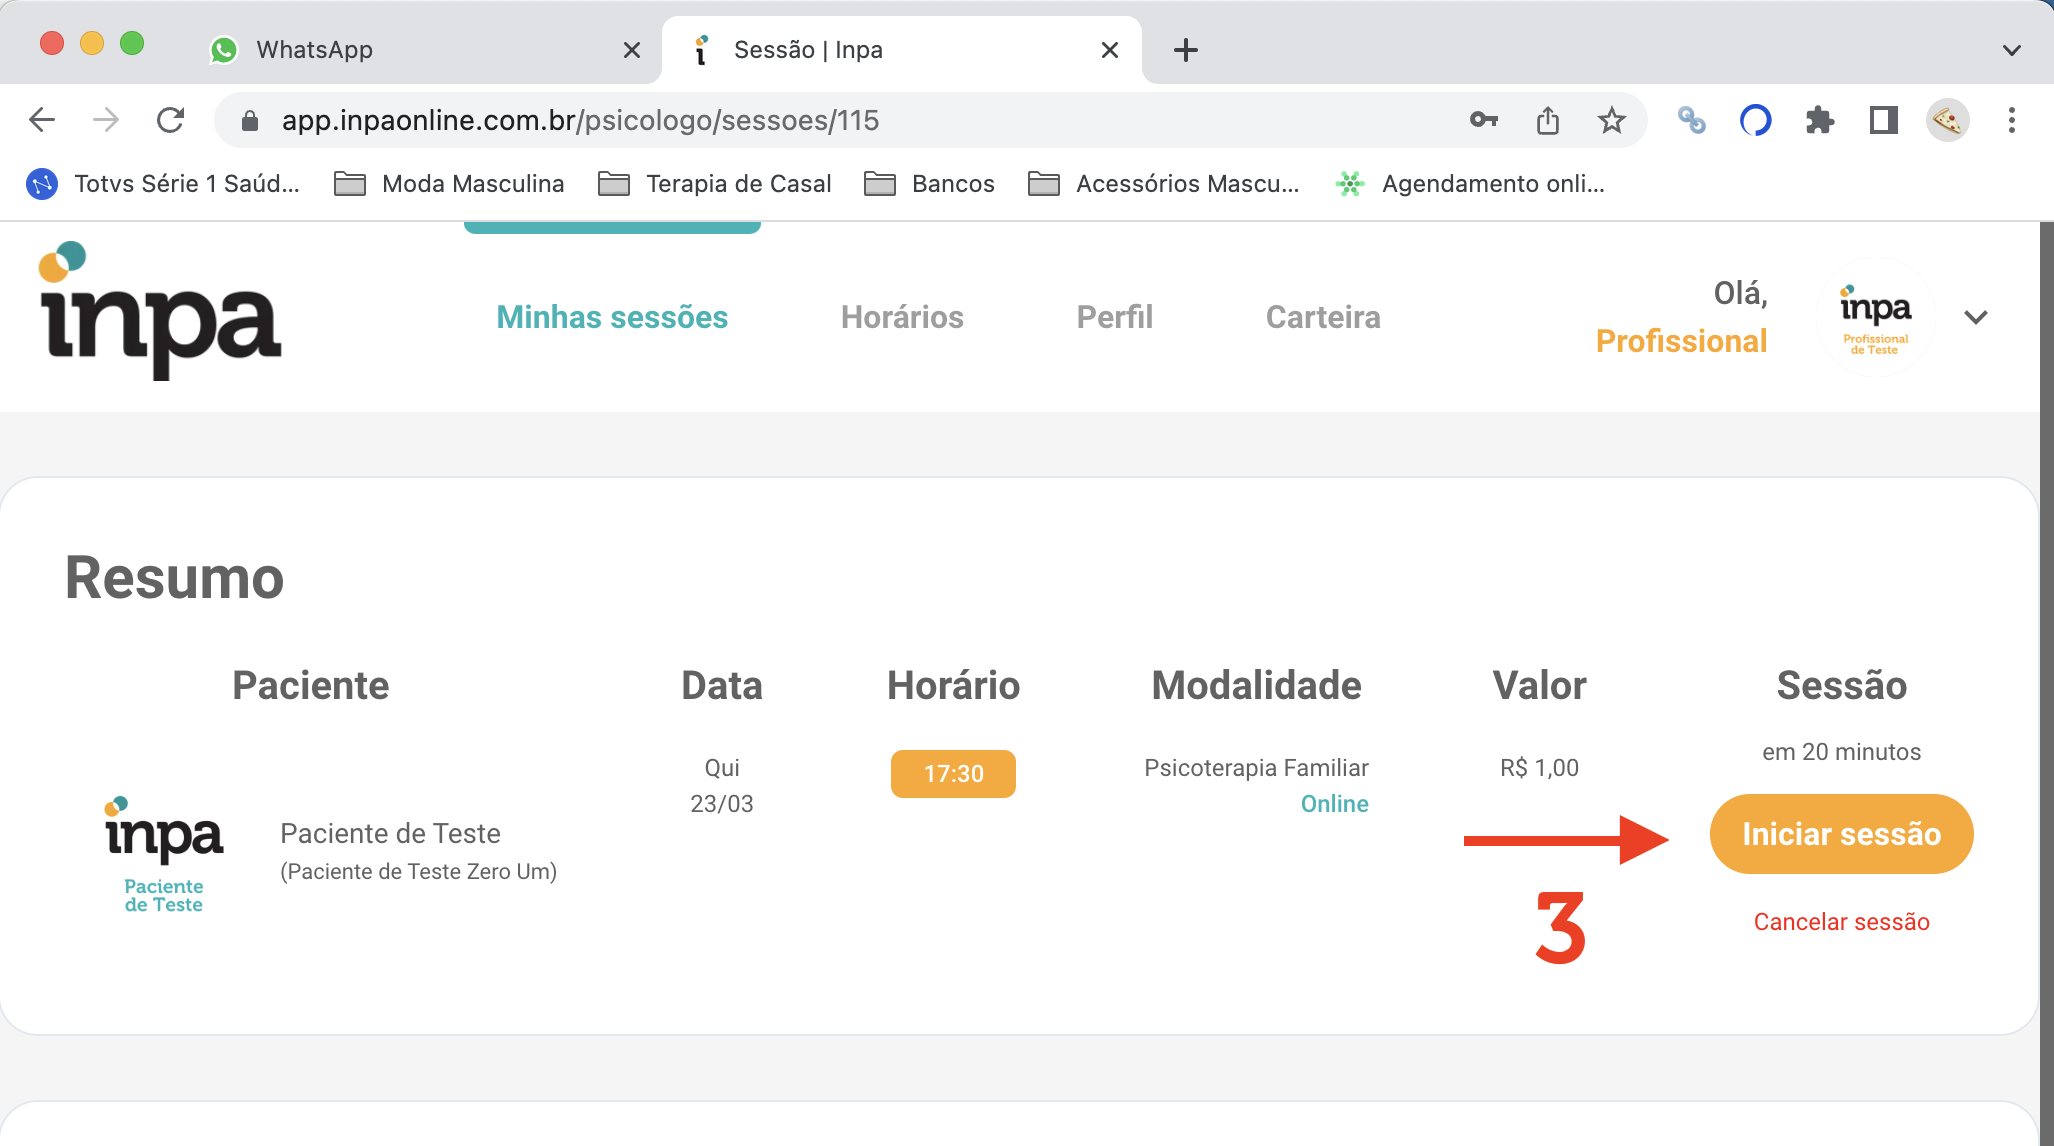Screen dimensions: 2054x1146
Task: Open Acessórios Mascu... bookmark folder
Action: click(x=1164, y=184)
